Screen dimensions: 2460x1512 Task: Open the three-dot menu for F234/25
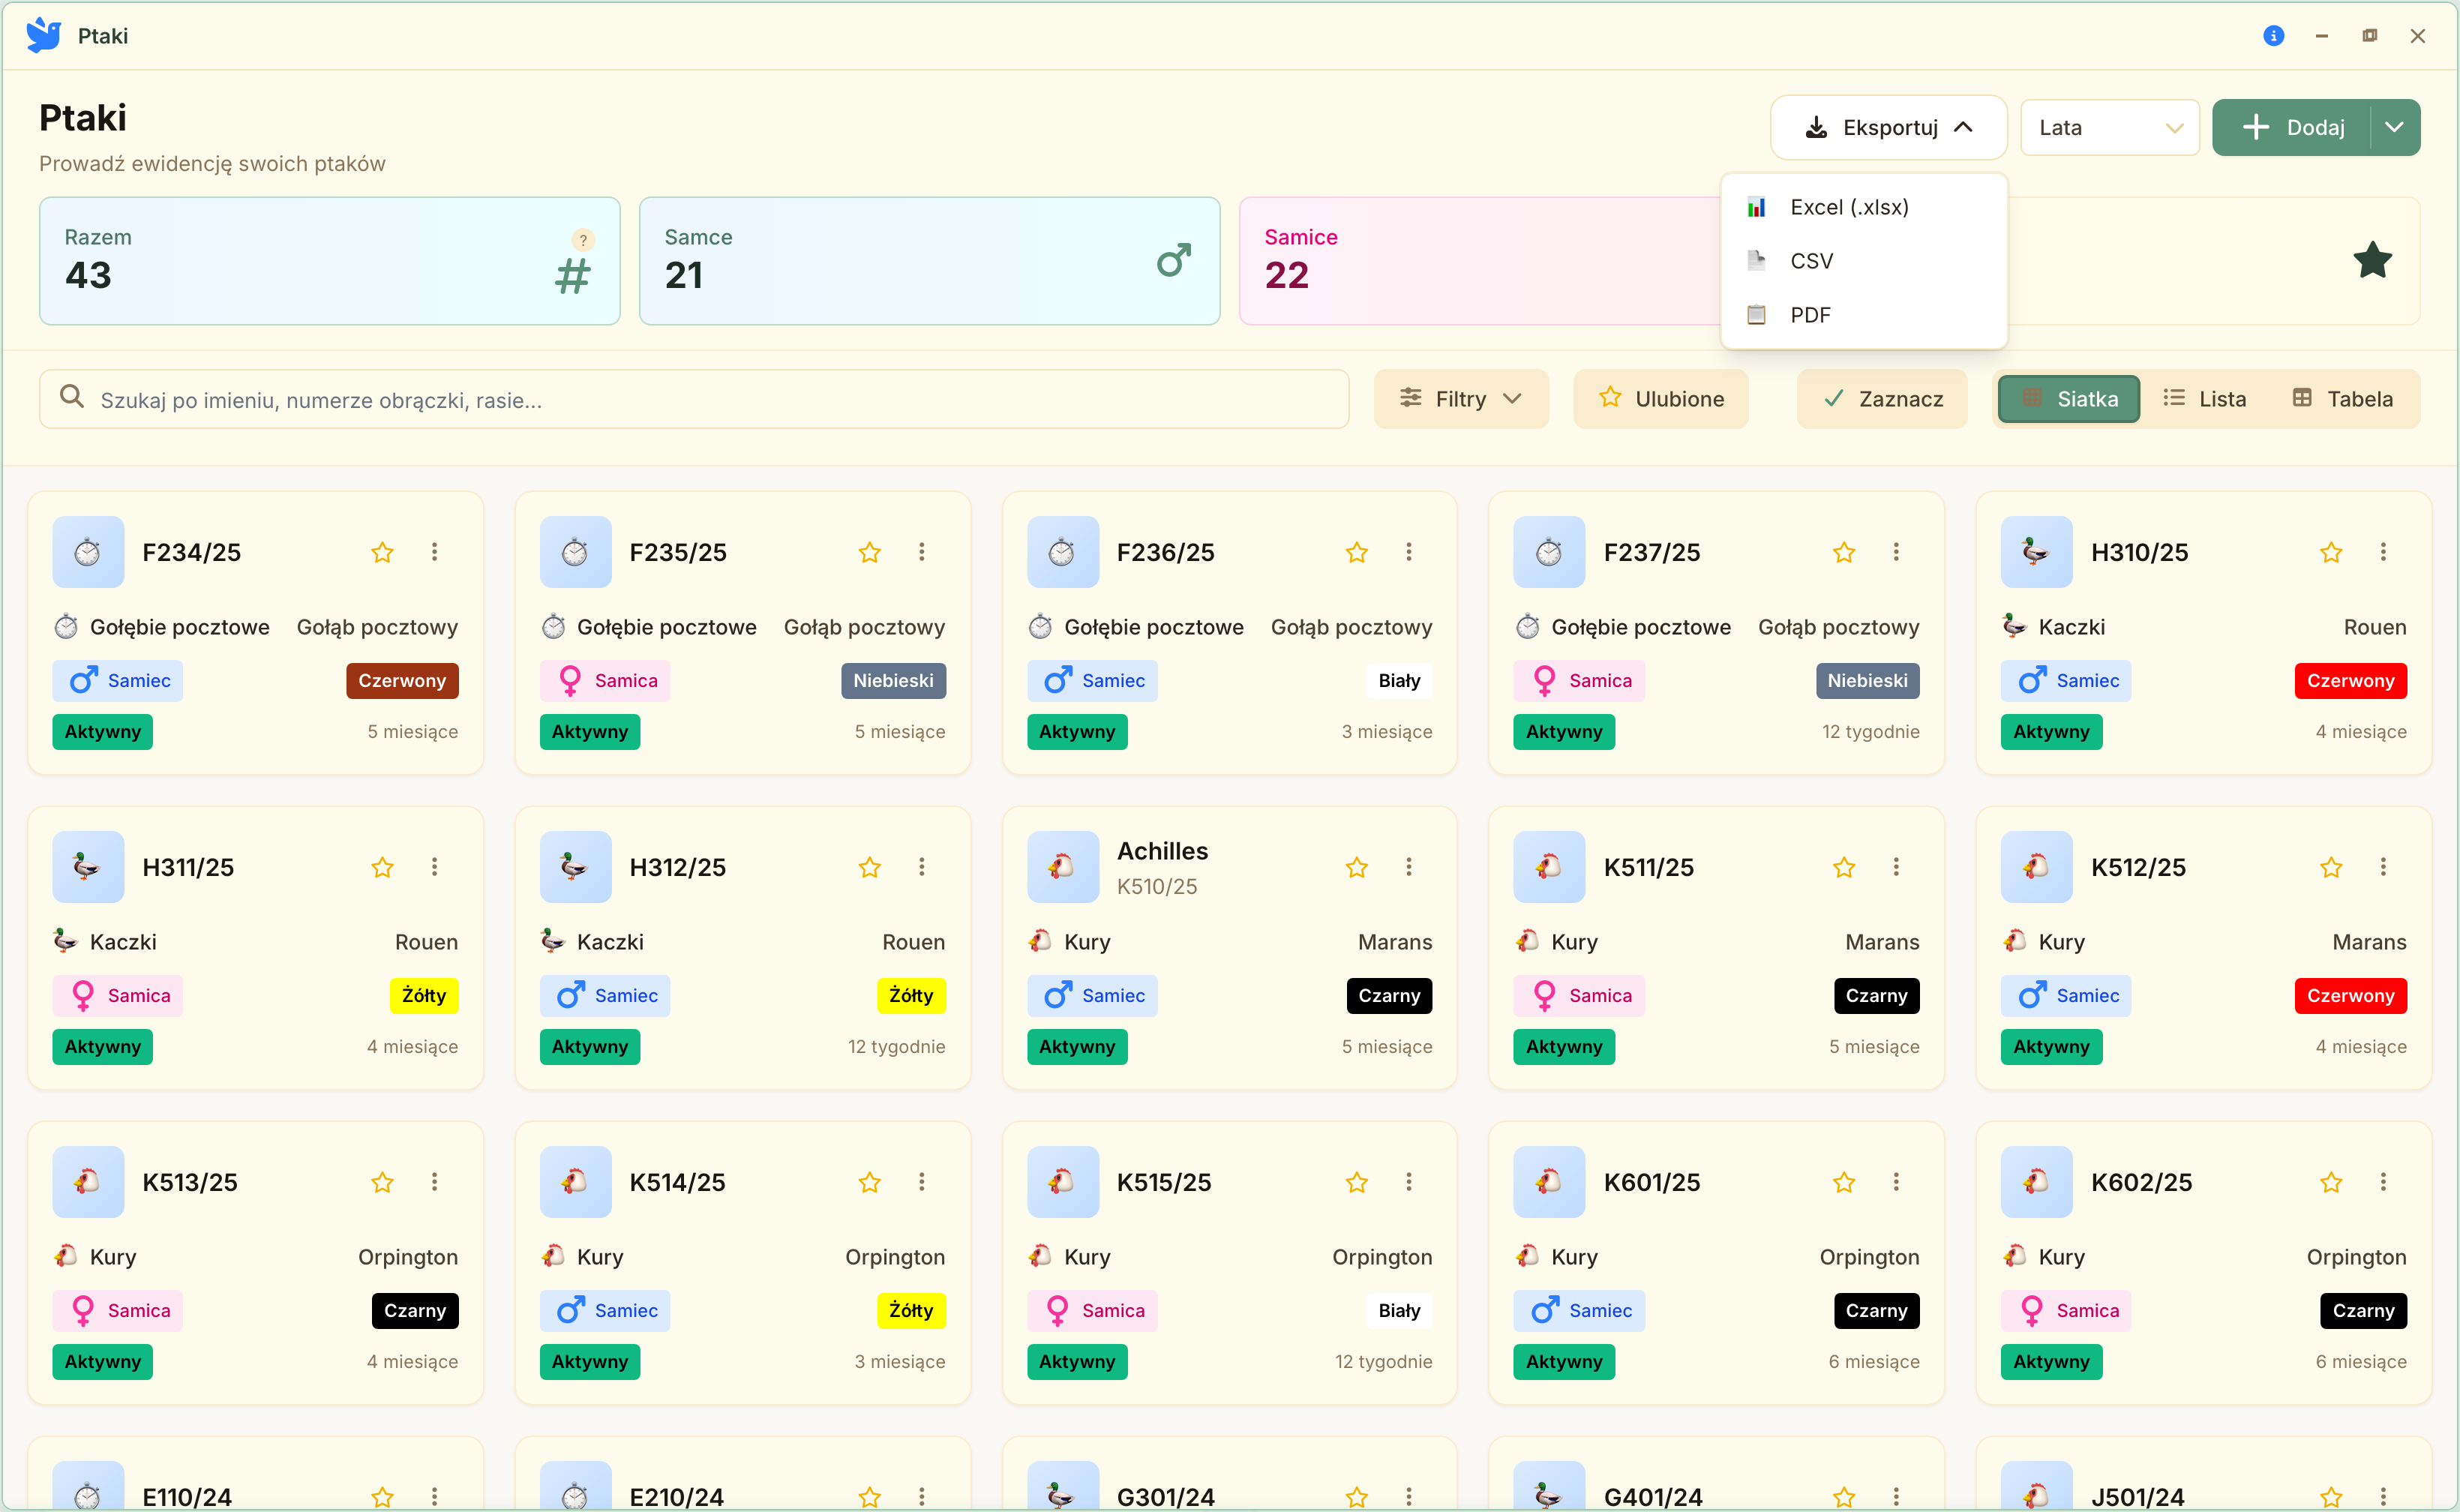[x=434, y=552]
